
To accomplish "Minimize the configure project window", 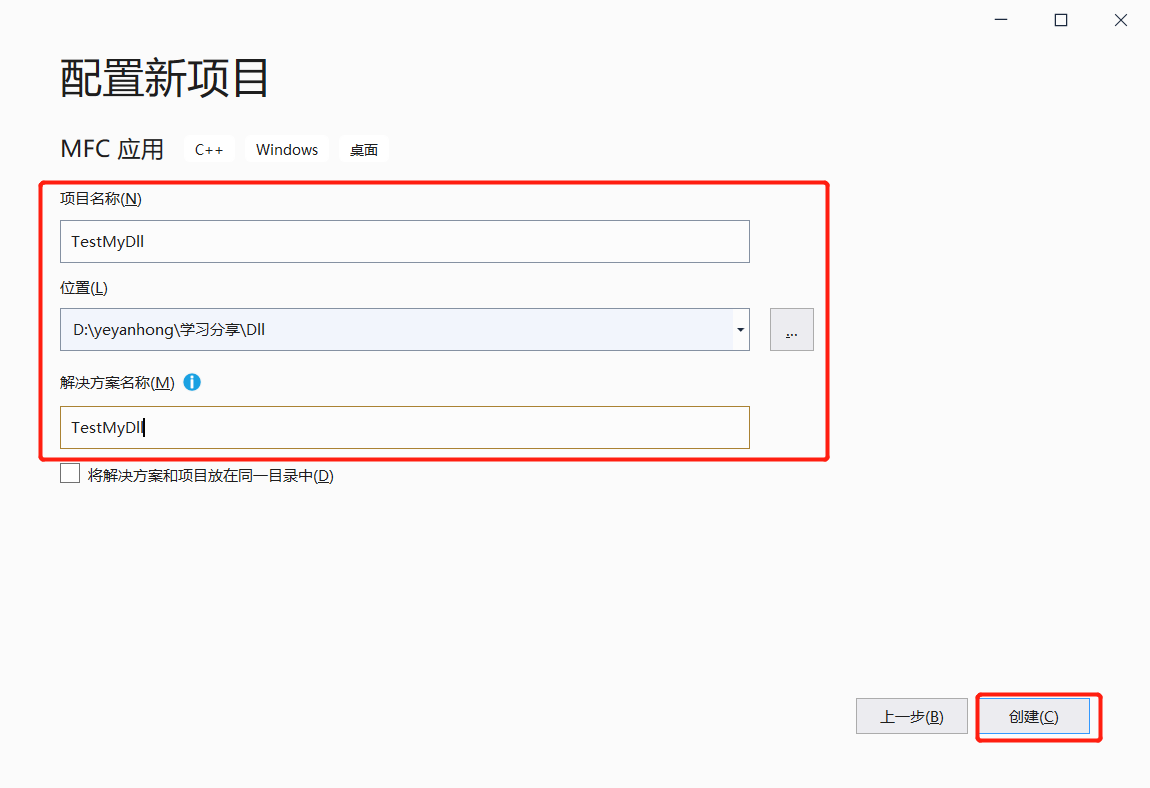I will pyautogui.click(x=1001, y=19).
